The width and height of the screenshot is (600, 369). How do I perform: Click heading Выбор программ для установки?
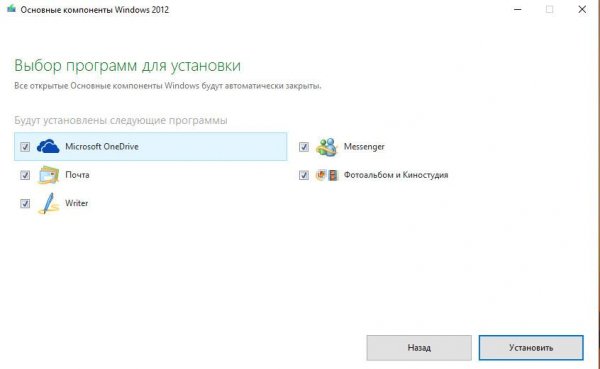click(x=127, y=66)
